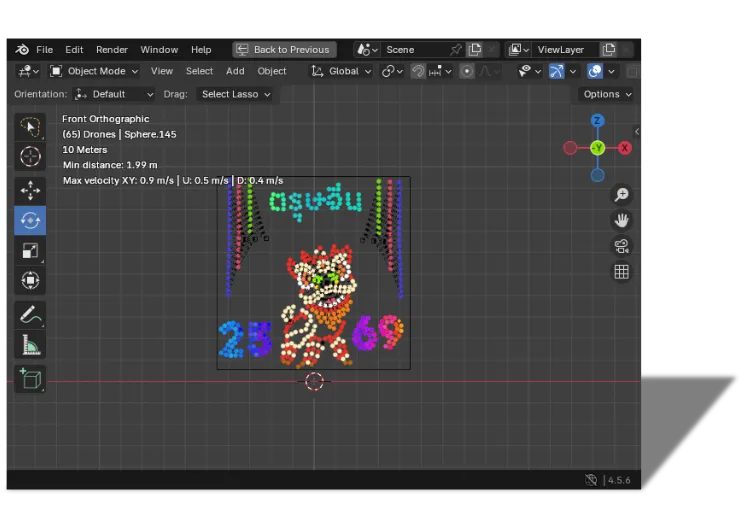Open Orientation Default dropdown
Viewport: 743px width, 528px height.
click(114, 94)
